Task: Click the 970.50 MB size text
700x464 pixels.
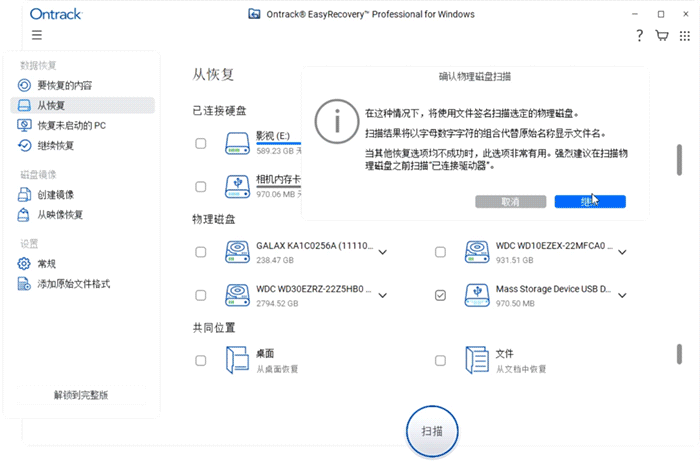Action: click(x=515, y=303)
